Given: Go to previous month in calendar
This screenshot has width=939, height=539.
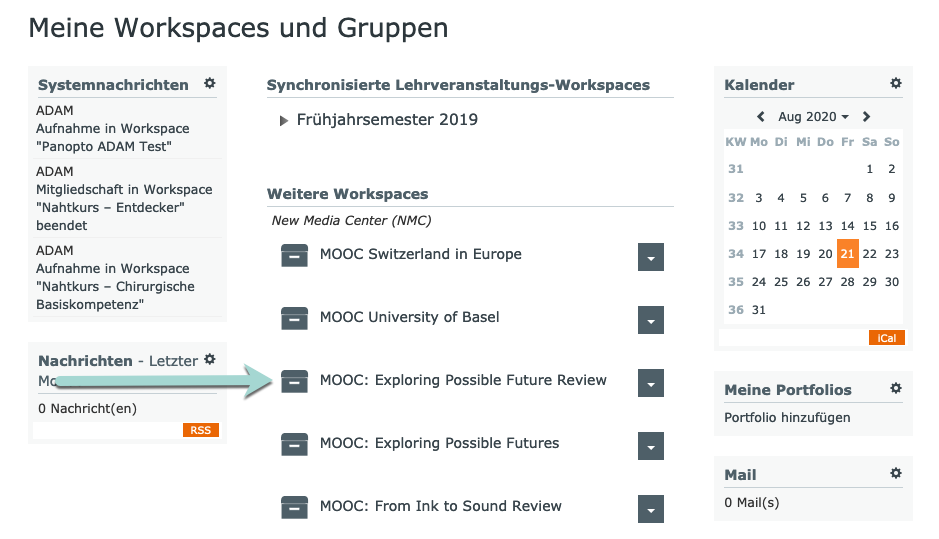Looking at the screenshot, I should tap(761, 117).
